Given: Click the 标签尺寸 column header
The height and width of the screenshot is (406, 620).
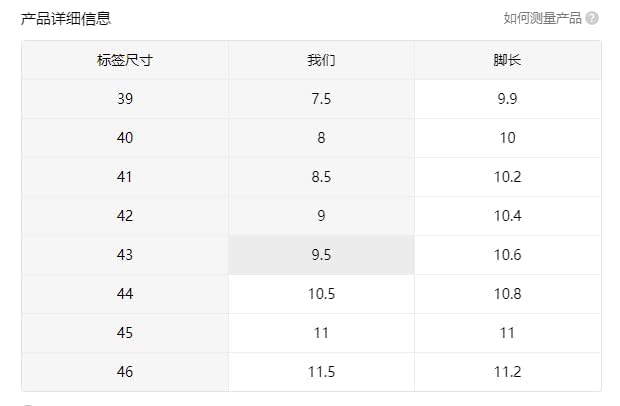Looking at the screenshot, I should [125, 60].
